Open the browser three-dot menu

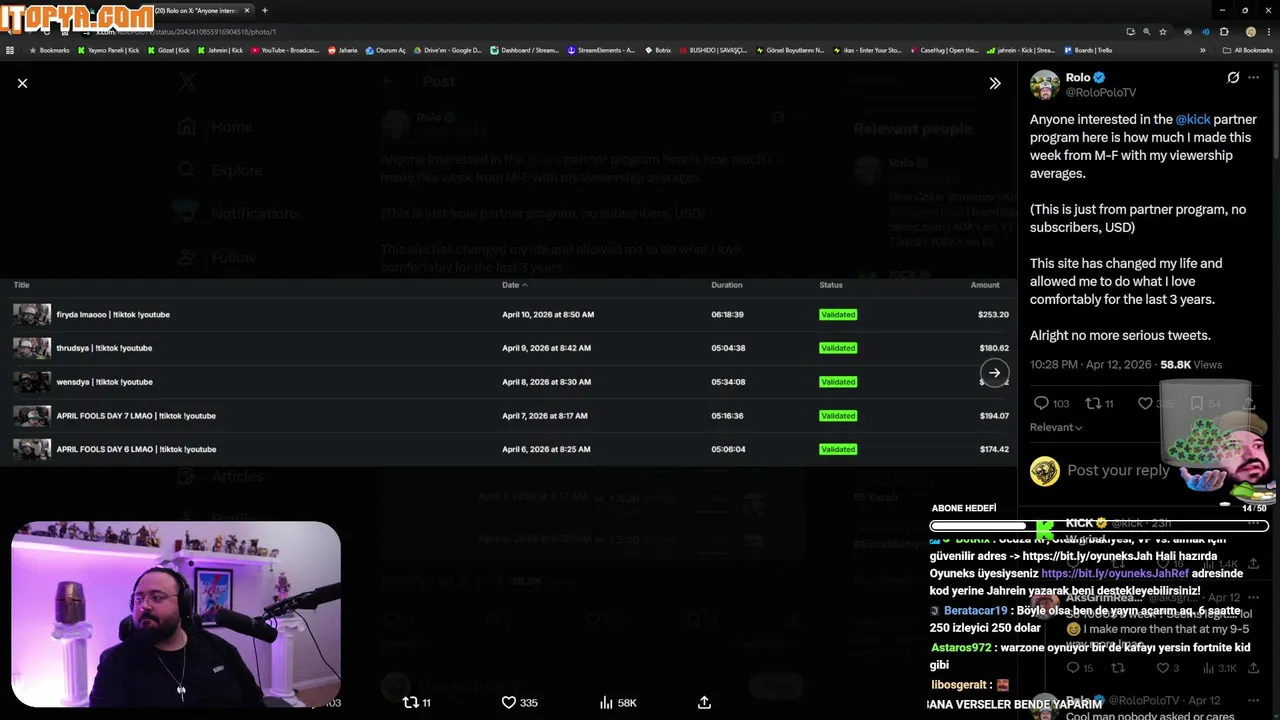click(1270, 32)
